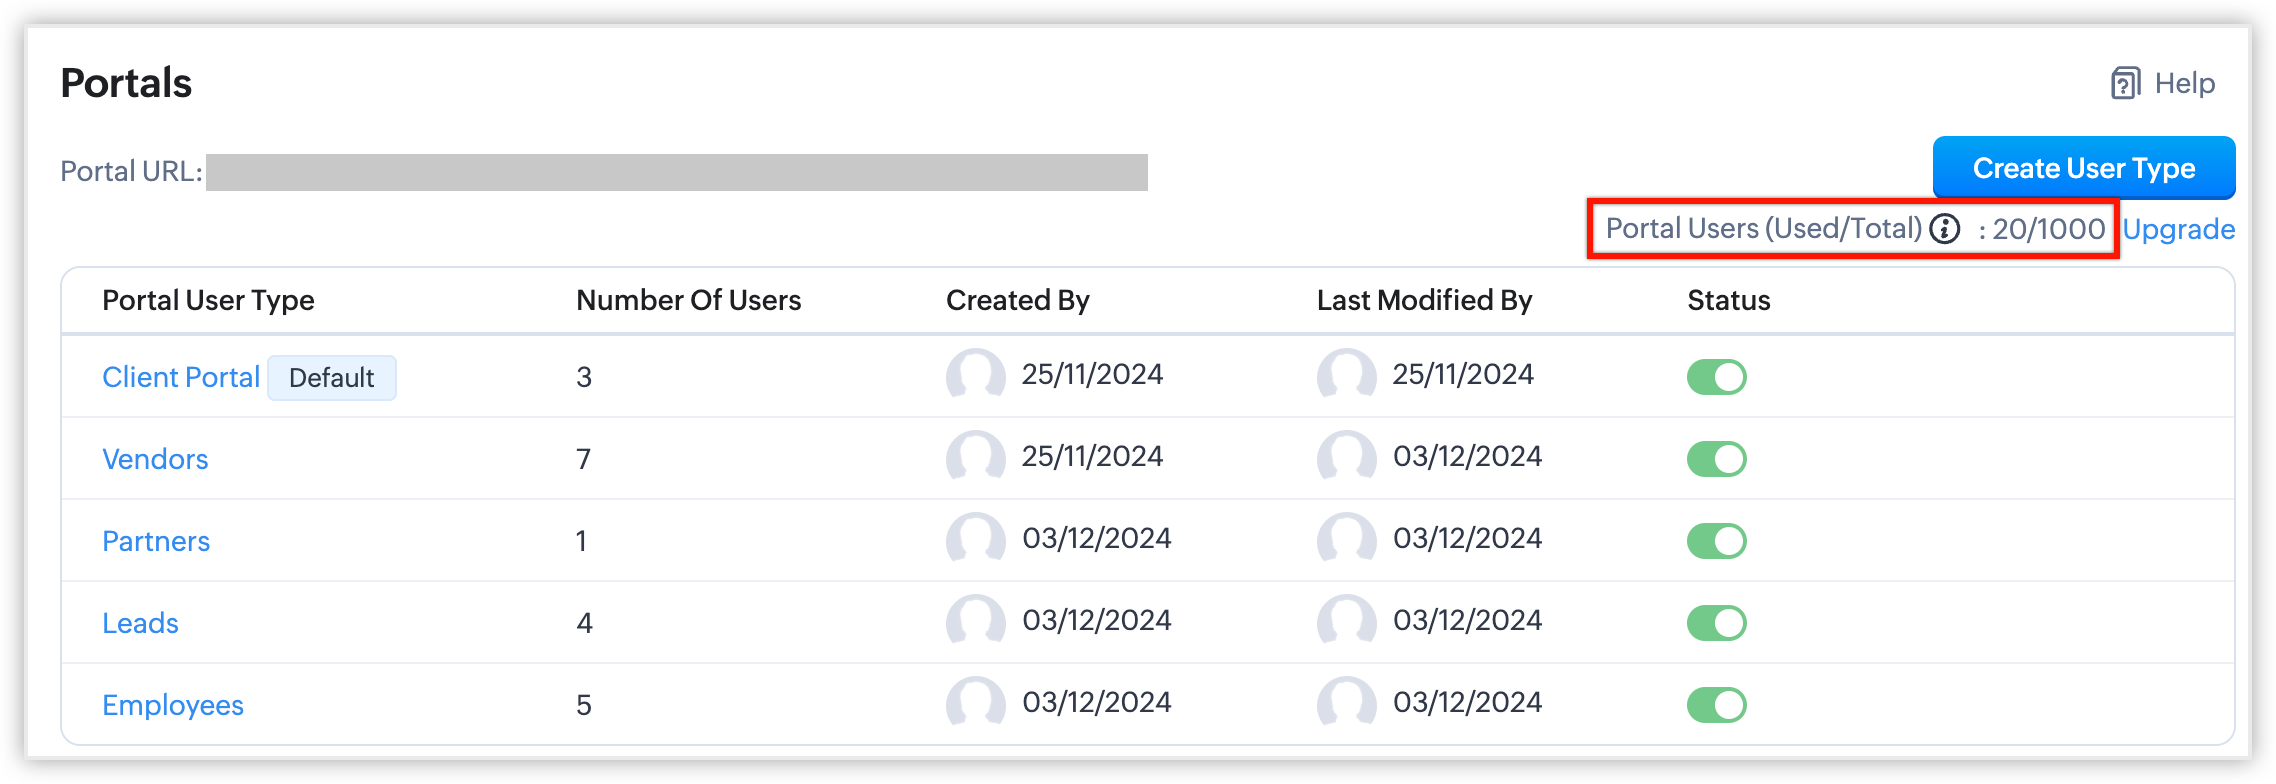Click Leads last modified avatar icon
This screenshot has height=784, width=2276.
point(1346,622)
